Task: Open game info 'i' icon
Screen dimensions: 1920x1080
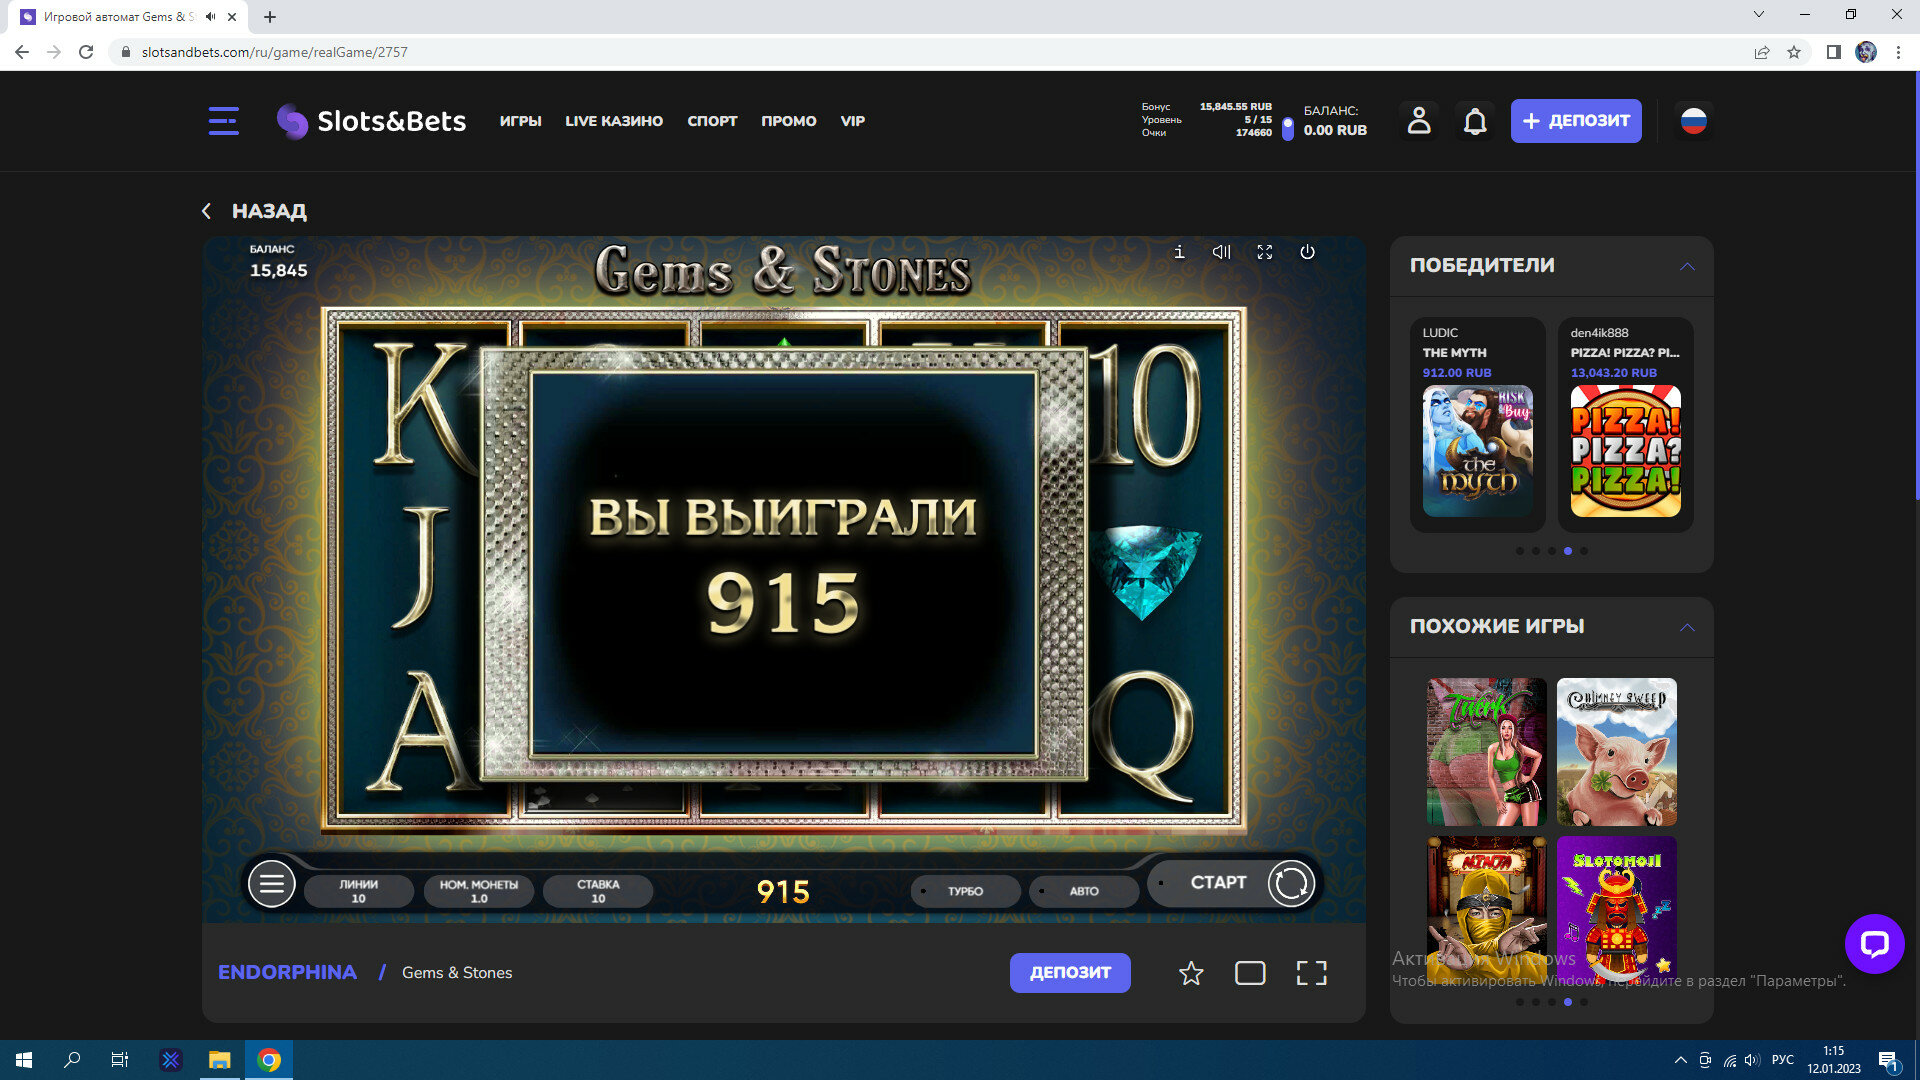Action: coord(1179,252)
